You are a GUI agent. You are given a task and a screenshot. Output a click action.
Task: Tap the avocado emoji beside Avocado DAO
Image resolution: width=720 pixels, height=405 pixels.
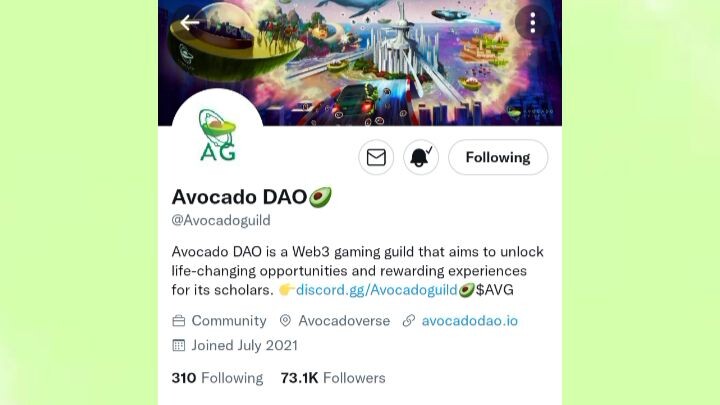point(320,197)
